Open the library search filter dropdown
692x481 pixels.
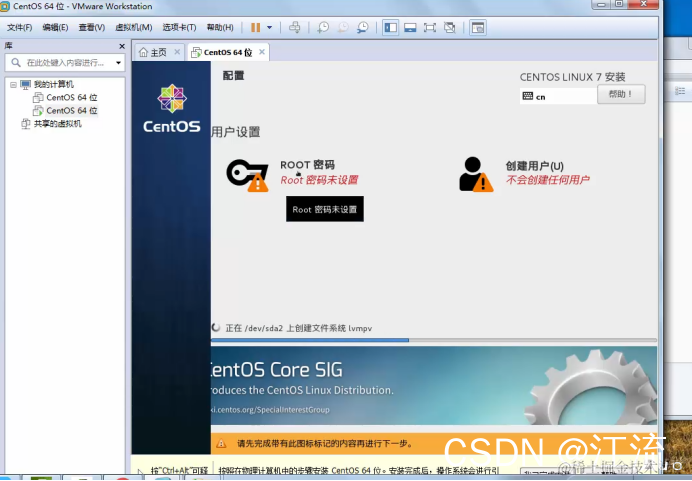coord(118,63)
